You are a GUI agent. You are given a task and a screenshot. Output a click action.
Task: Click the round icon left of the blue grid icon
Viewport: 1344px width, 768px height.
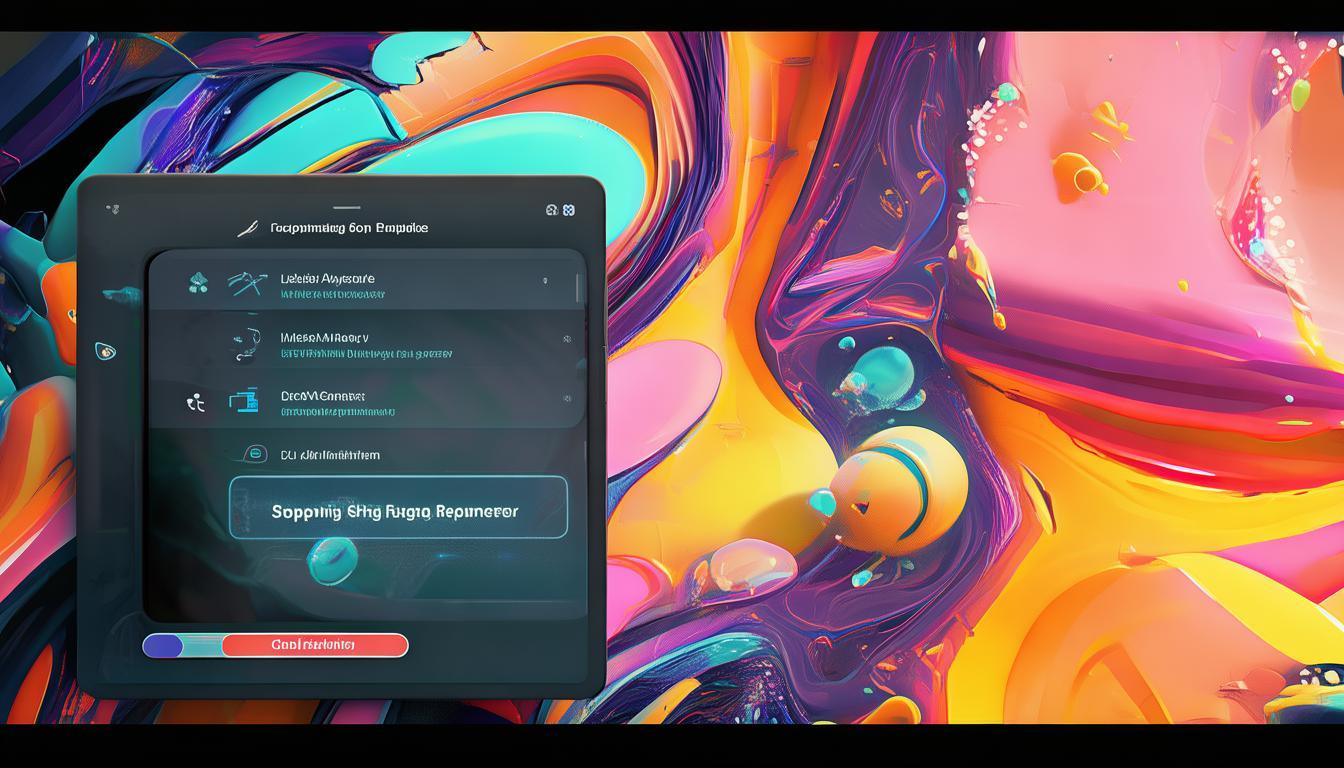click(551, 210)
